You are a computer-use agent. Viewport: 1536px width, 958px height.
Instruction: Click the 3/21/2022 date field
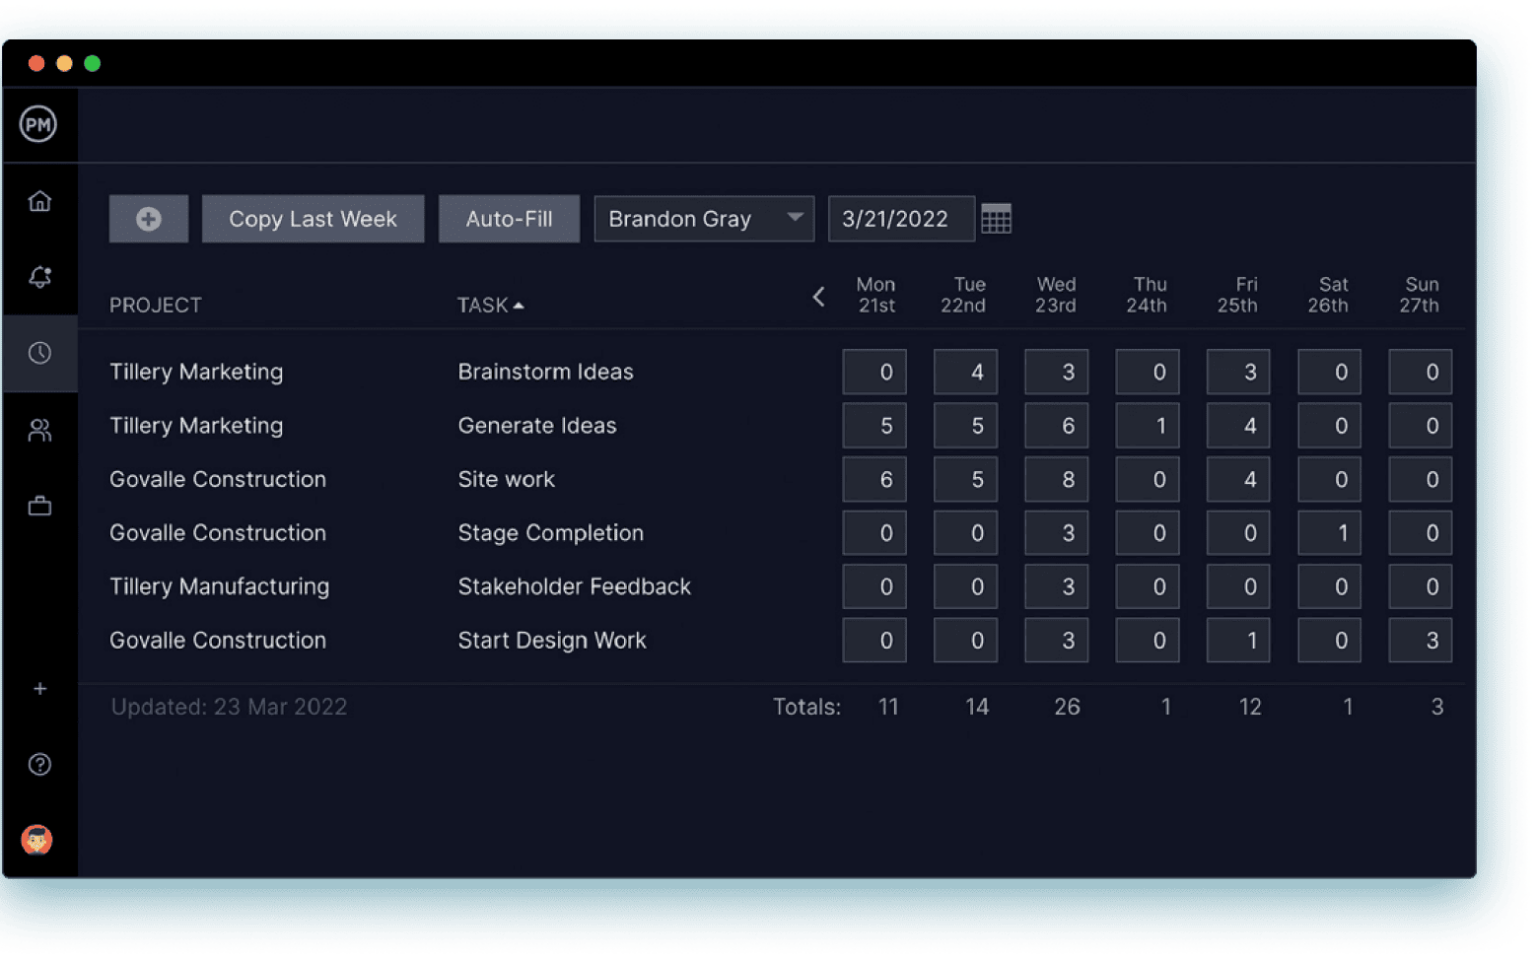pyautogui.click(x=899, y=218)
